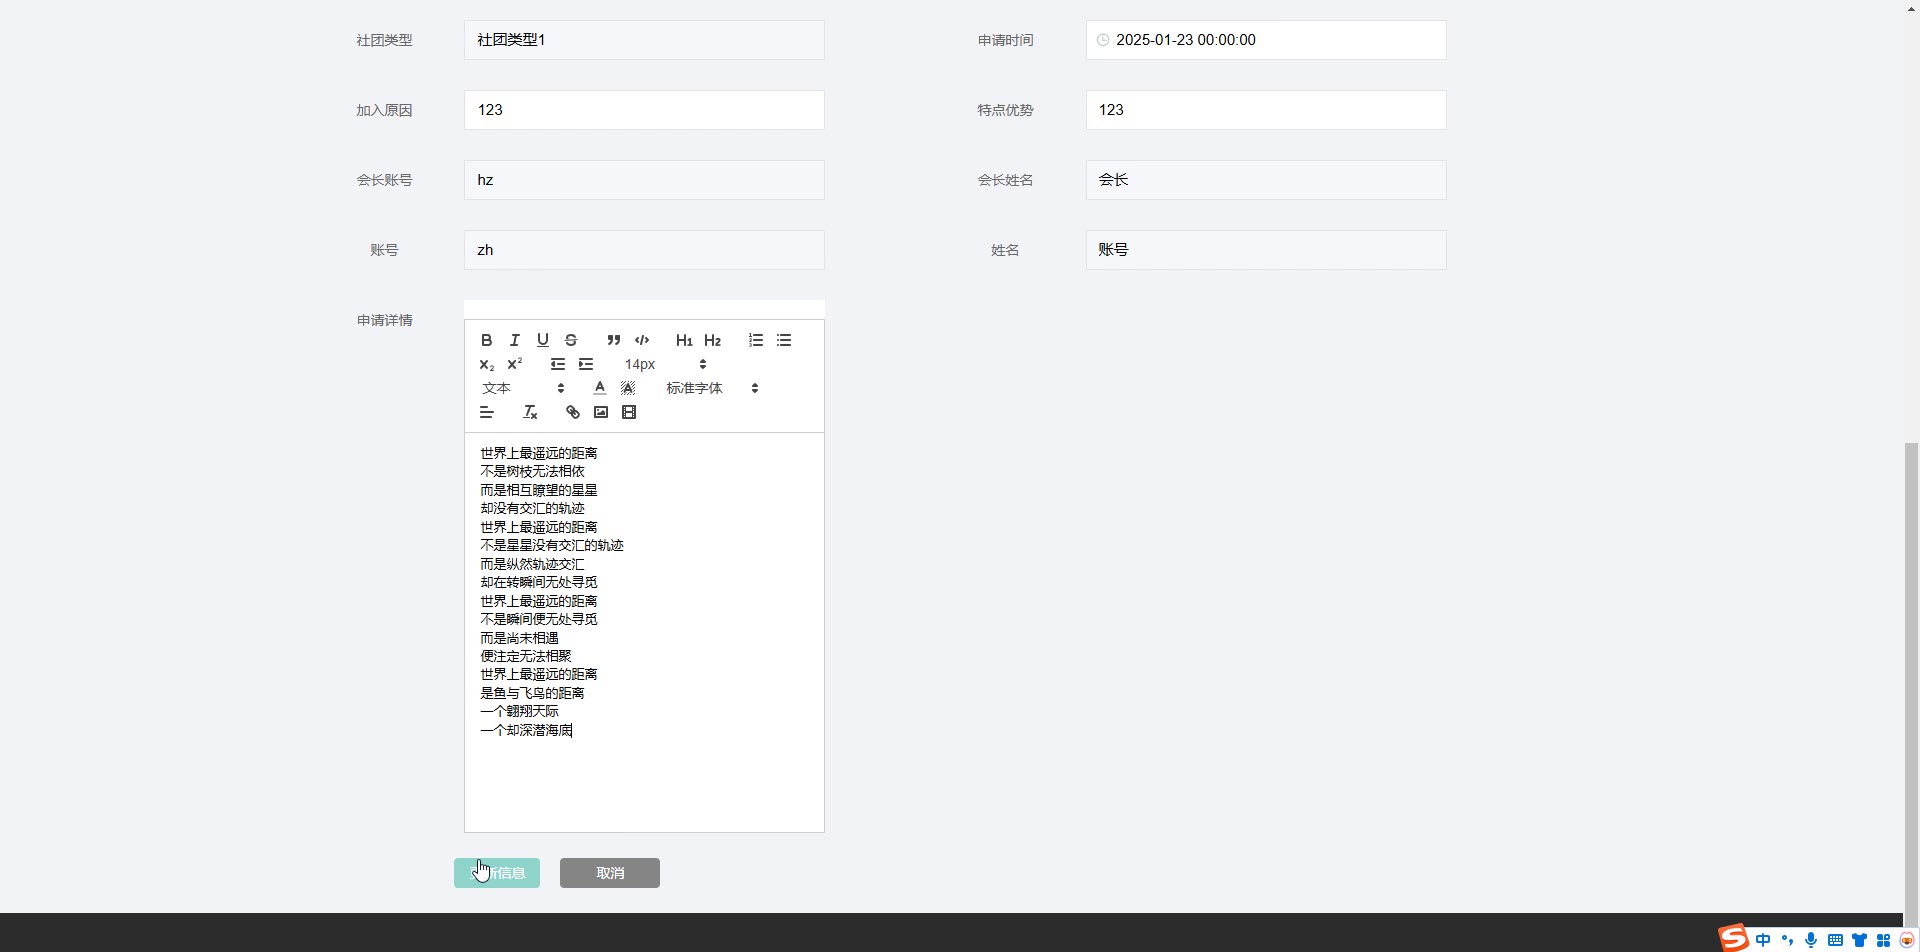Toggle bold formatting in the editor toolbar
1920x952 pixels.
pos(487,340)
